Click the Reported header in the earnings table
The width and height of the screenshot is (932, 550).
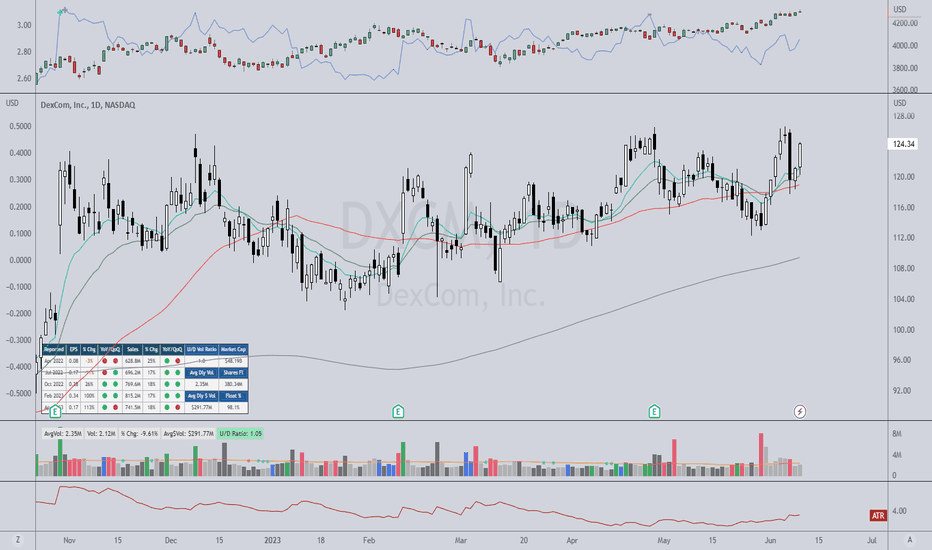pos(53,350)
